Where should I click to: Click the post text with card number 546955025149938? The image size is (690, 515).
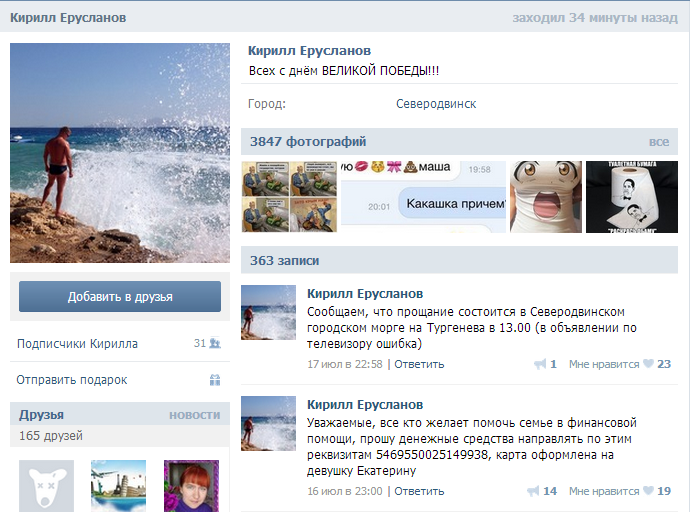(x=472, y=447)
